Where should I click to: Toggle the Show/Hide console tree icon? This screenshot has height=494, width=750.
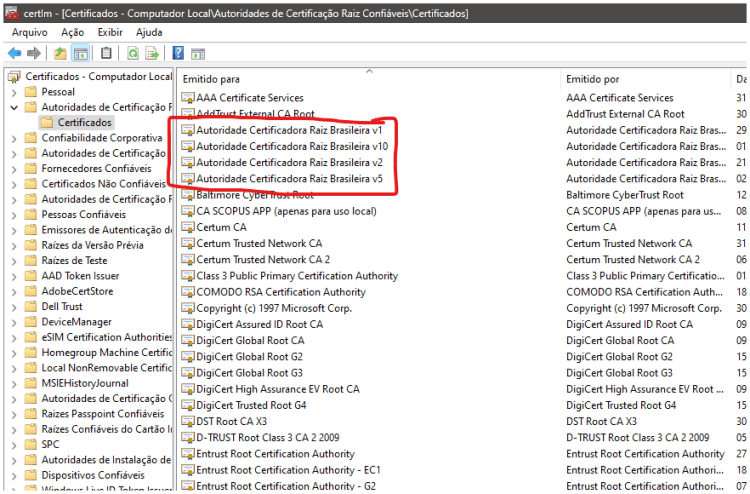tap(80, 53)
